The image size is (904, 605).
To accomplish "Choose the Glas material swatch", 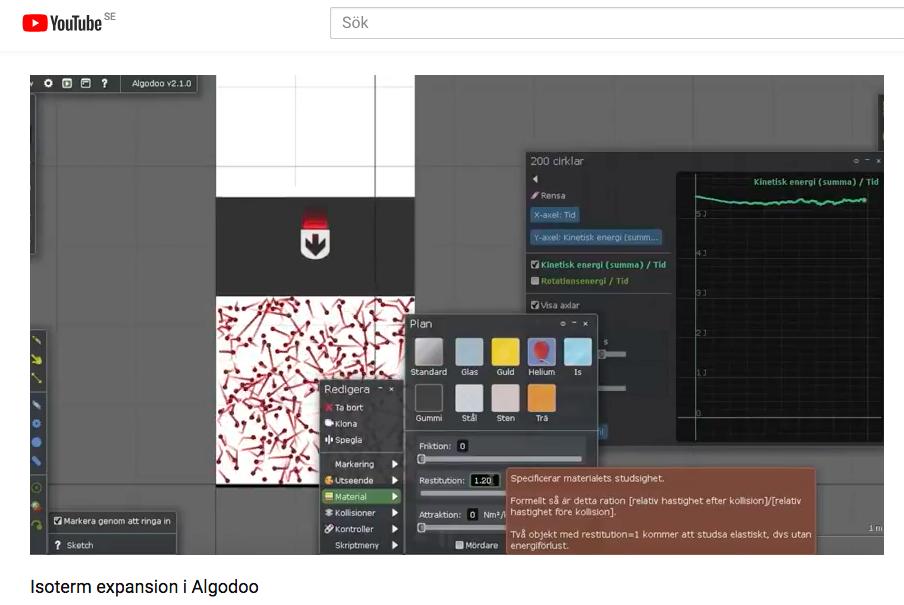I will 469,351.
